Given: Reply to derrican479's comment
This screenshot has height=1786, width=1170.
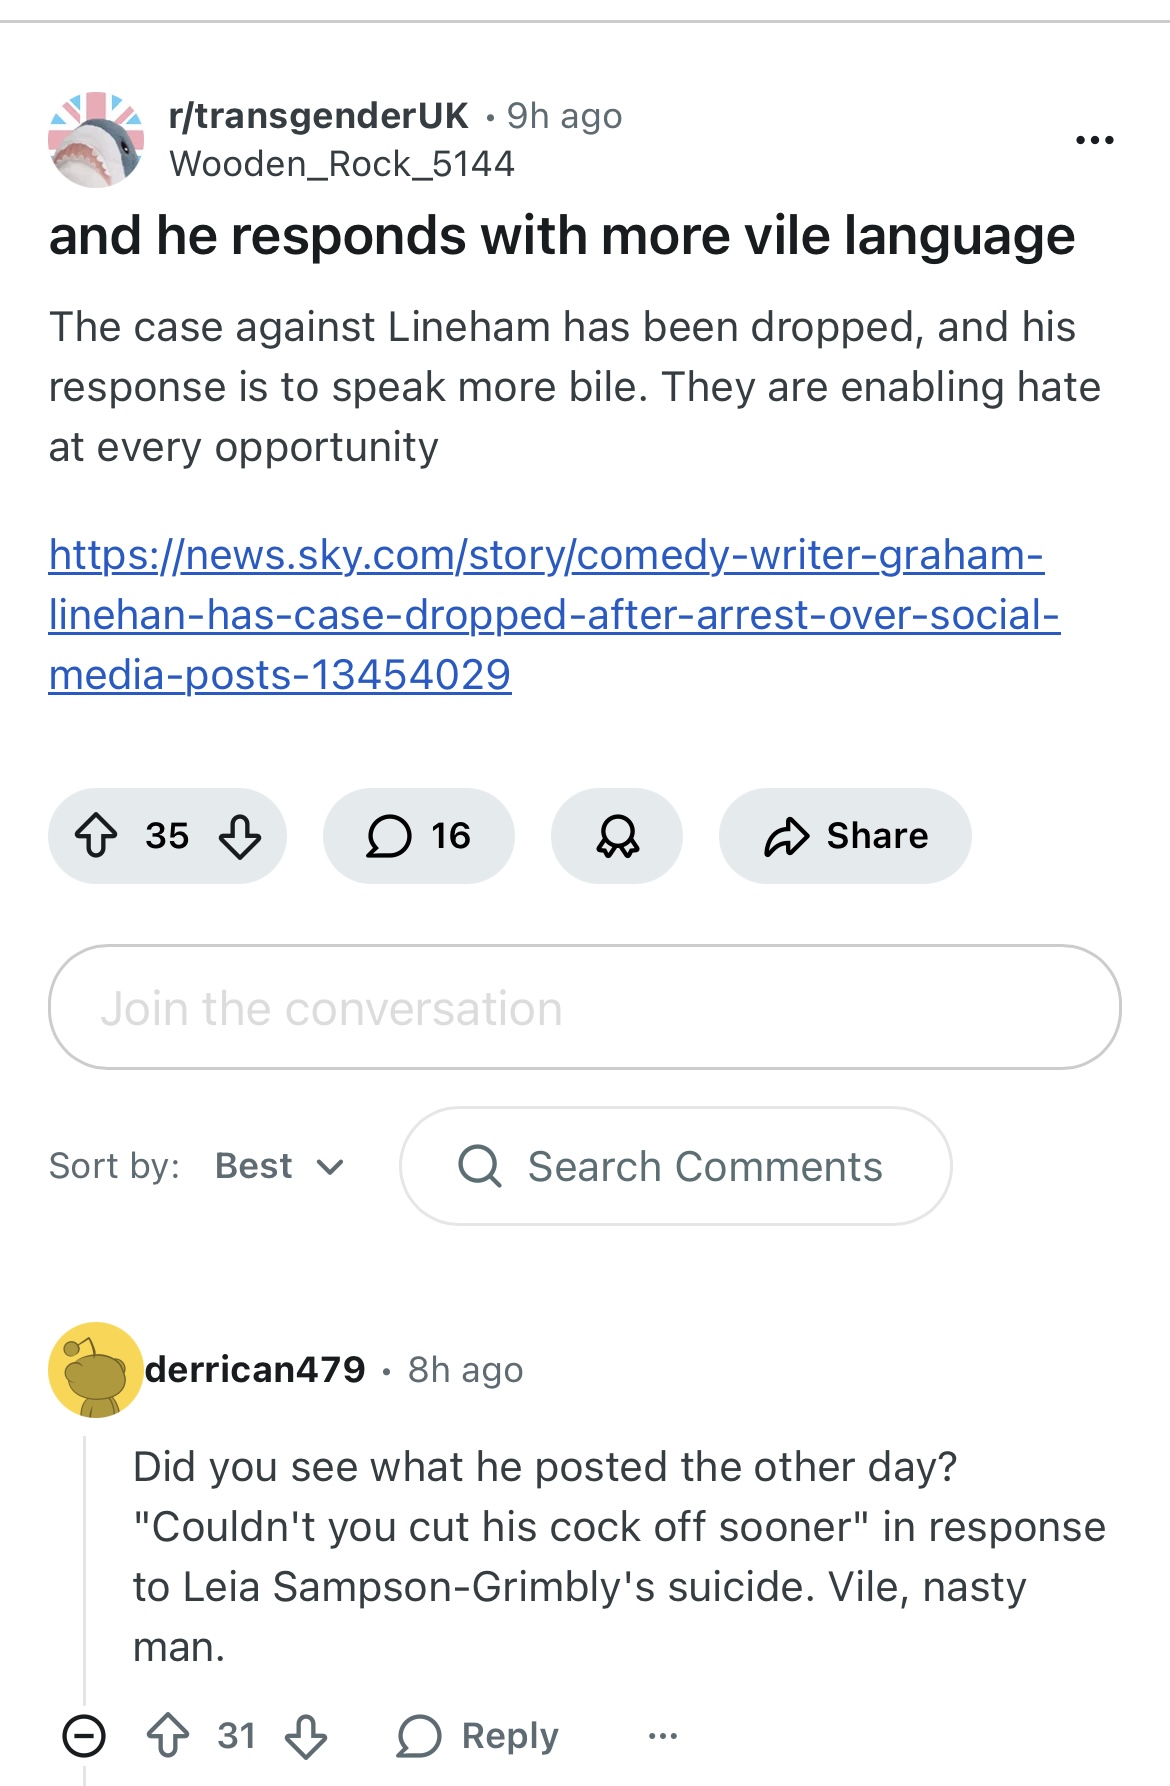Looking at the screenshot, I should pyautogui.click(x=478, y=1735).
